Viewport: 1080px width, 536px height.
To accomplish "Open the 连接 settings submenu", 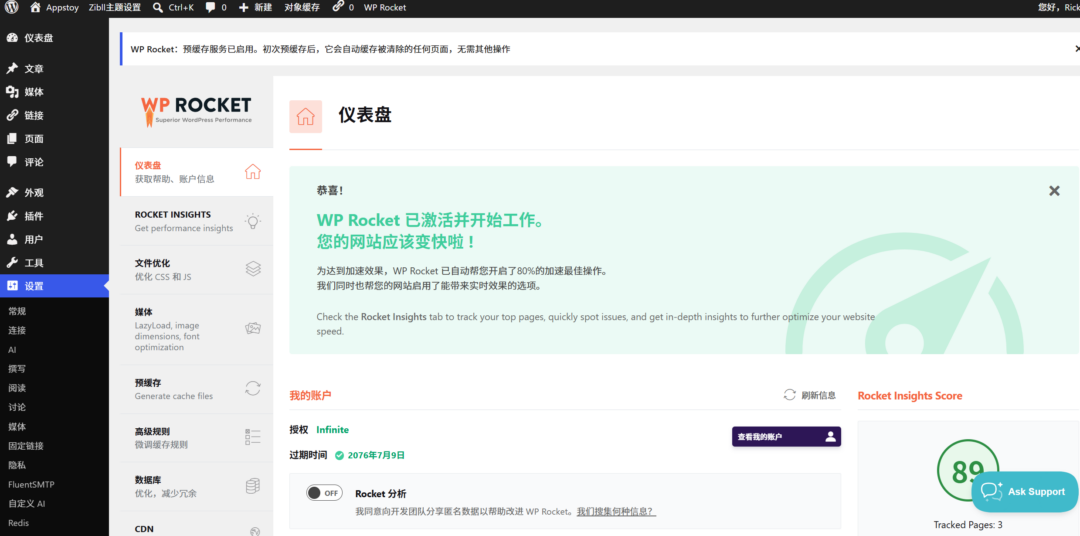I will tap(17, 331).
